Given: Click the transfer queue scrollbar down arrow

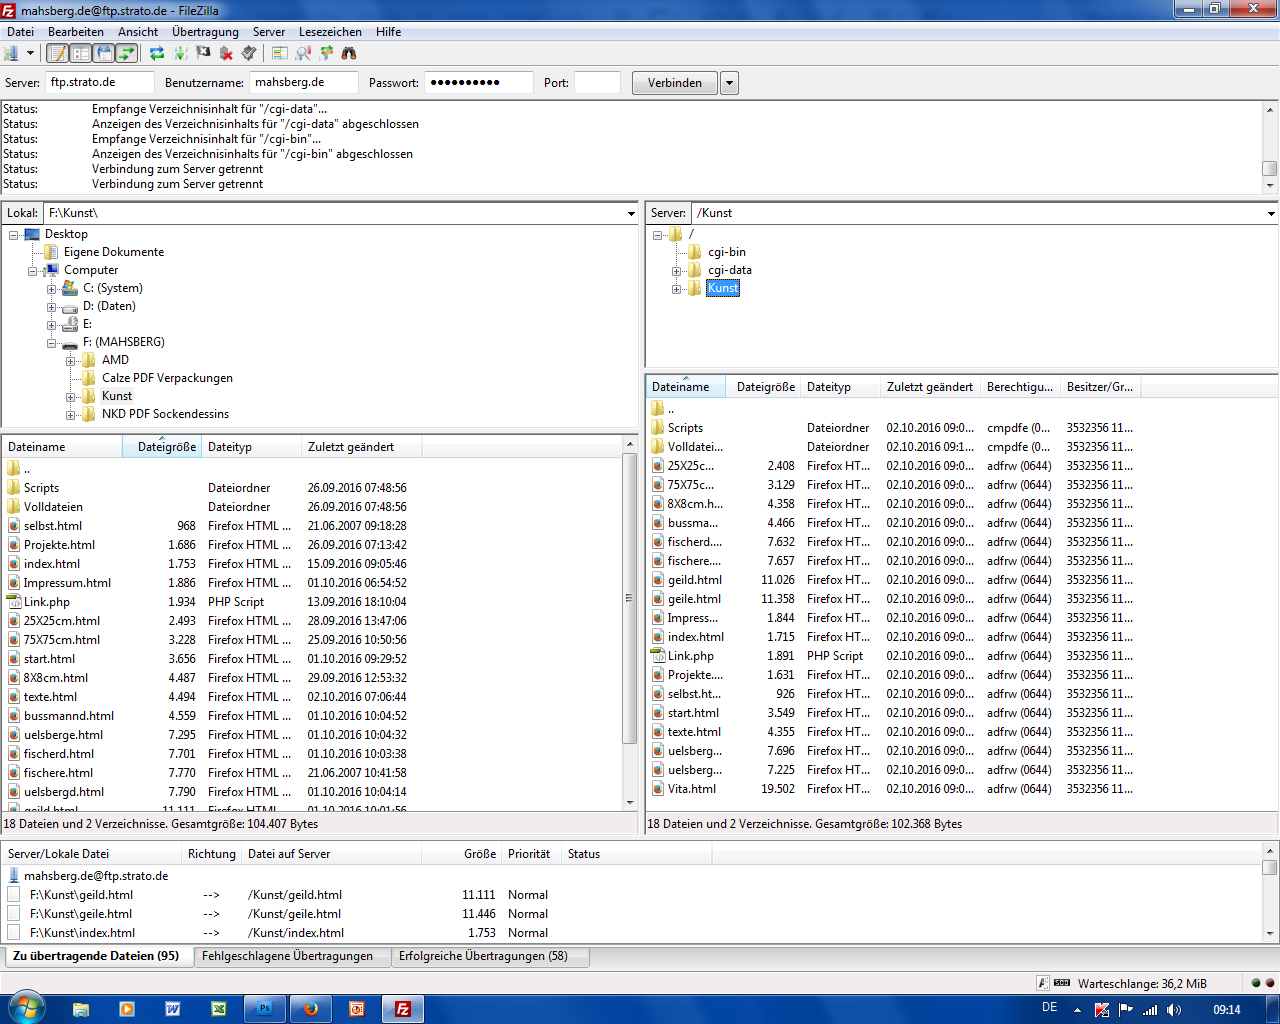Looking at the screenshot, I should click(1270, 933).
